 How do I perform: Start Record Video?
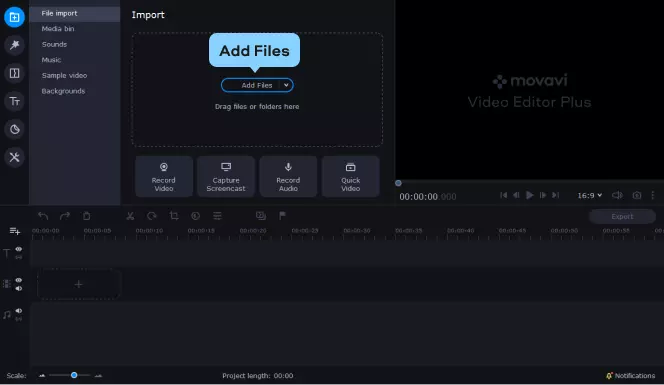pos(164,176)
